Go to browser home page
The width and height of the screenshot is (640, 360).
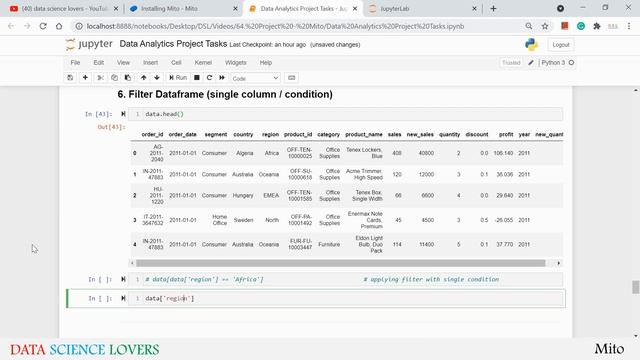coord(59,26)
